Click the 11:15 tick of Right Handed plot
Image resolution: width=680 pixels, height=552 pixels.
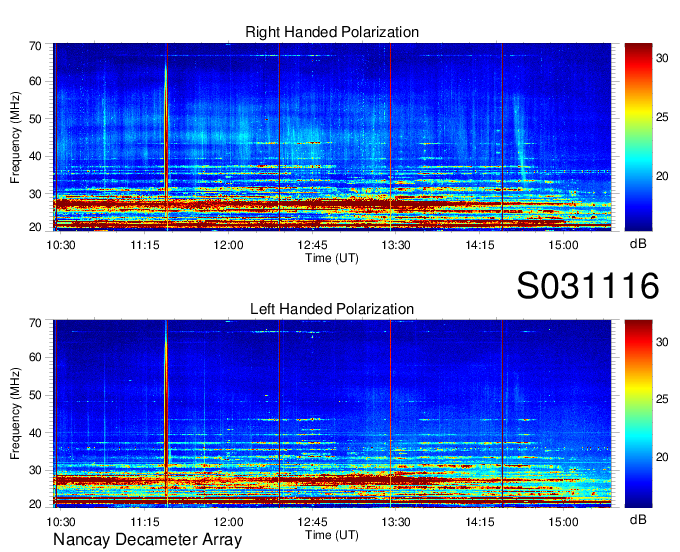(145, 245)
